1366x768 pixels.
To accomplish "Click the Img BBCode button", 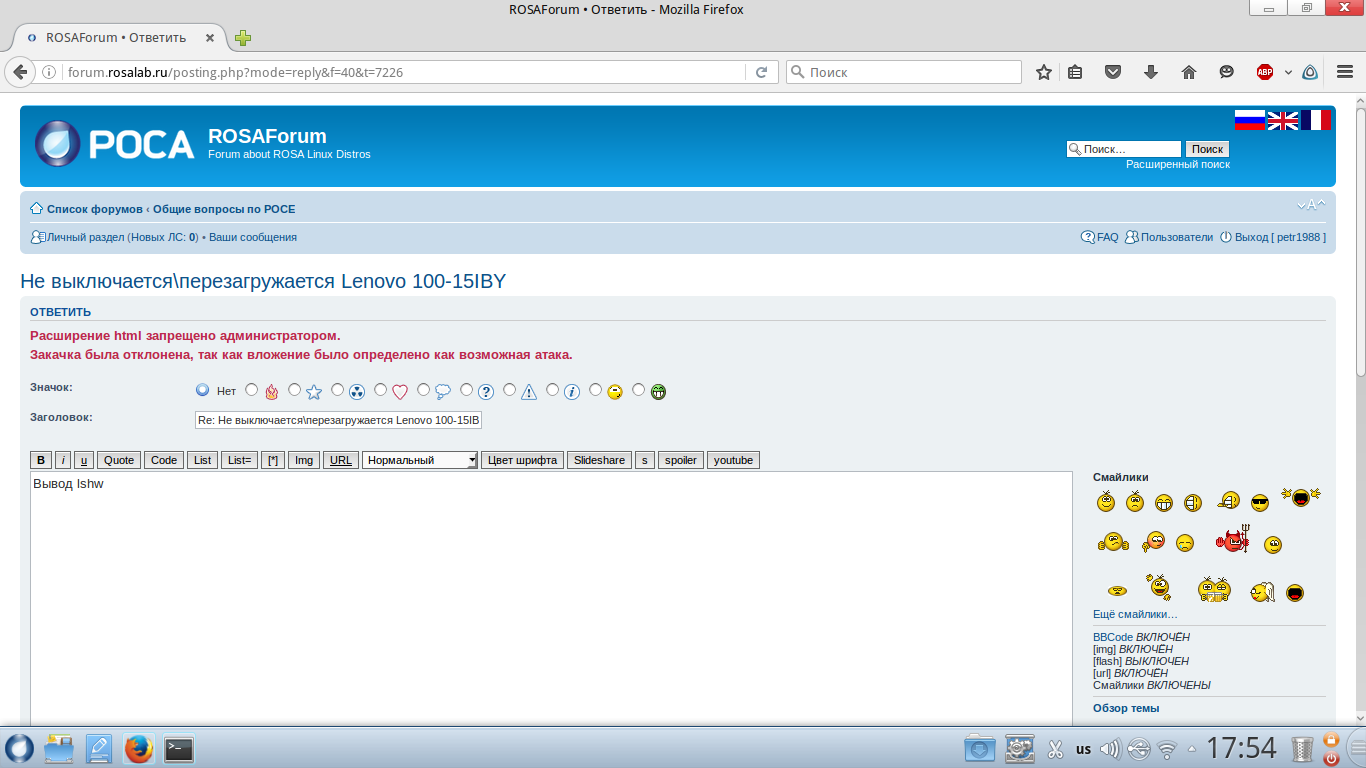I will pos(304,460).
